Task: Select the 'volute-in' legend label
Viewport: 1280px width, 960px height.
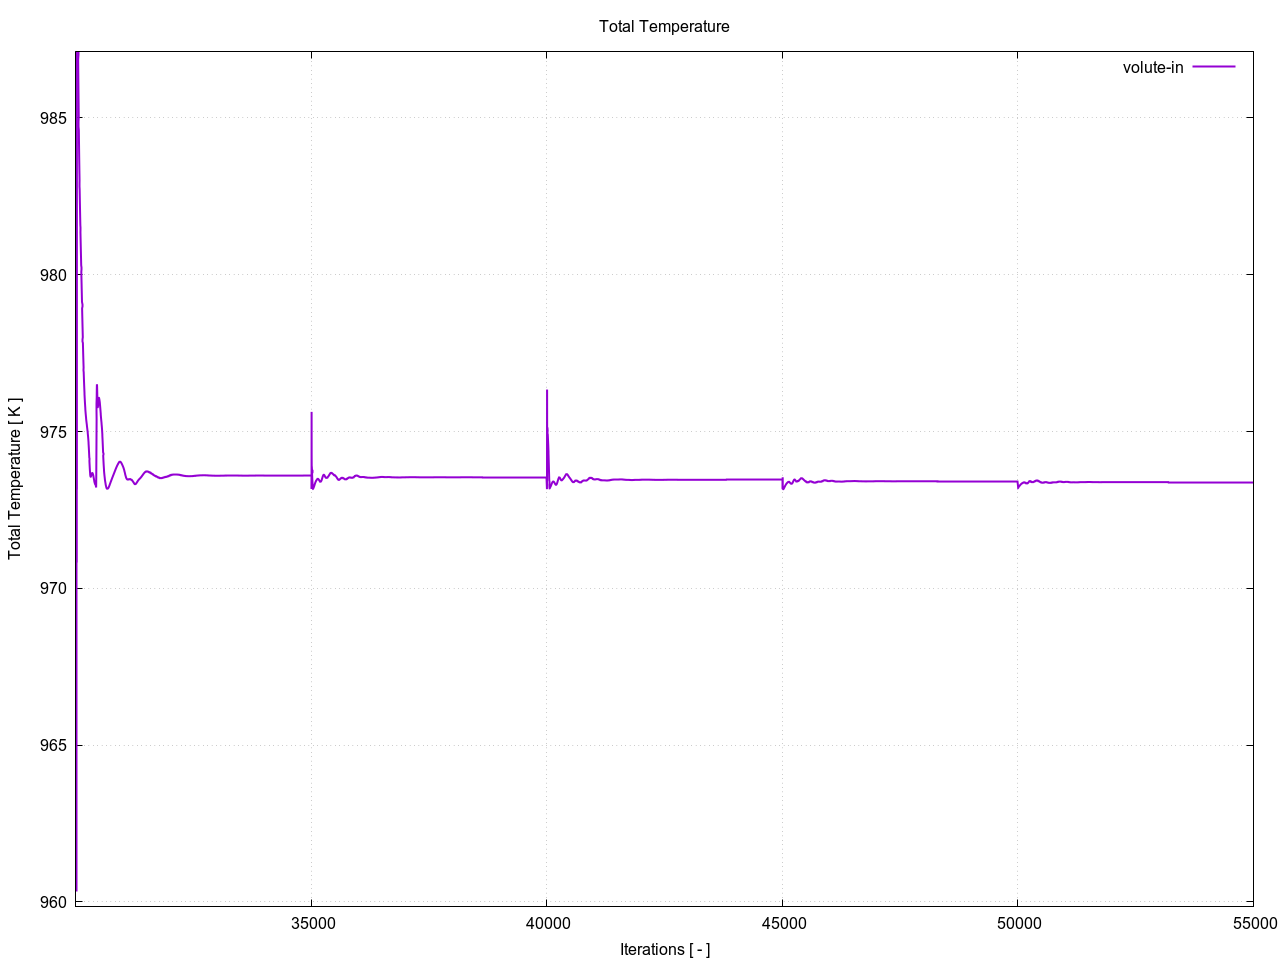Action: (x=1152, y=67)
